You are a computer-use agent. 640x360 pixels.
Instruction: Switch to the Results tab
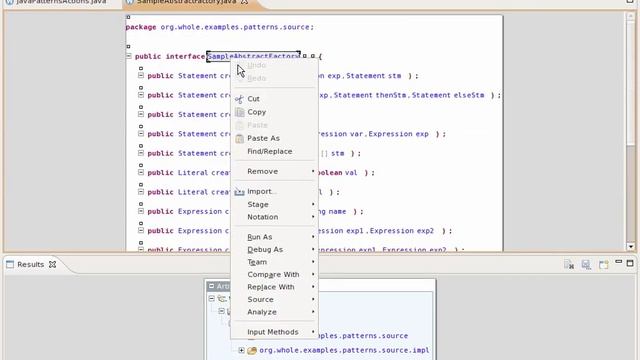point(31,264)
